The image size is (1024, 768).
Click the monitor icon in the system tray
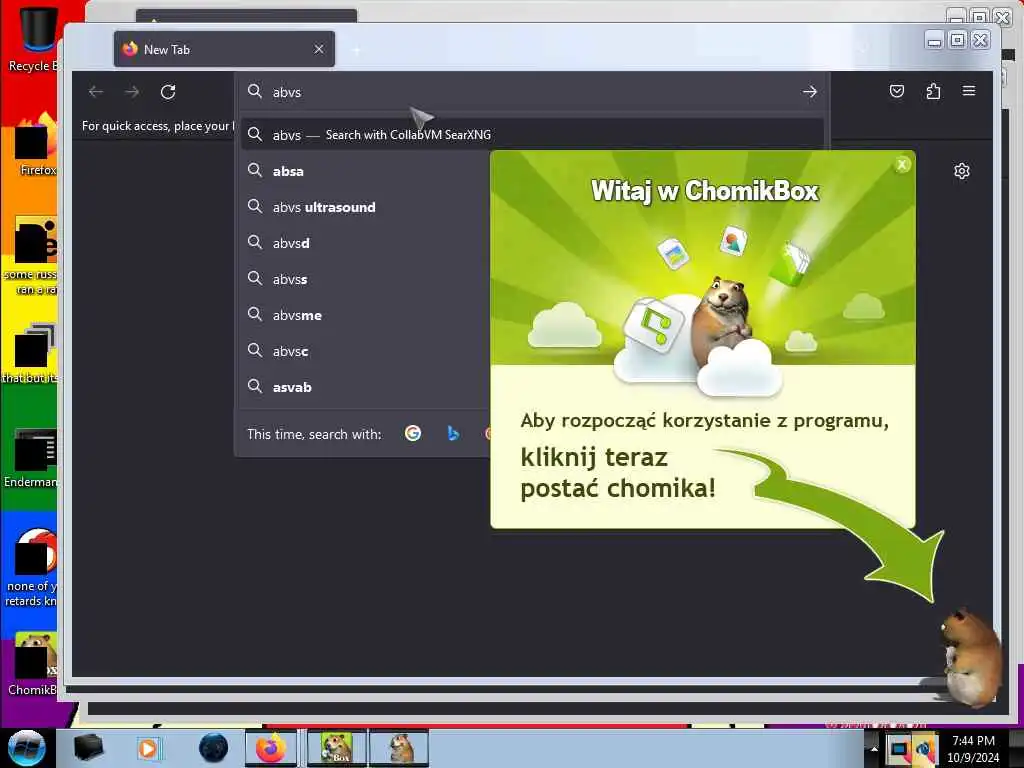tap(899, 749)
